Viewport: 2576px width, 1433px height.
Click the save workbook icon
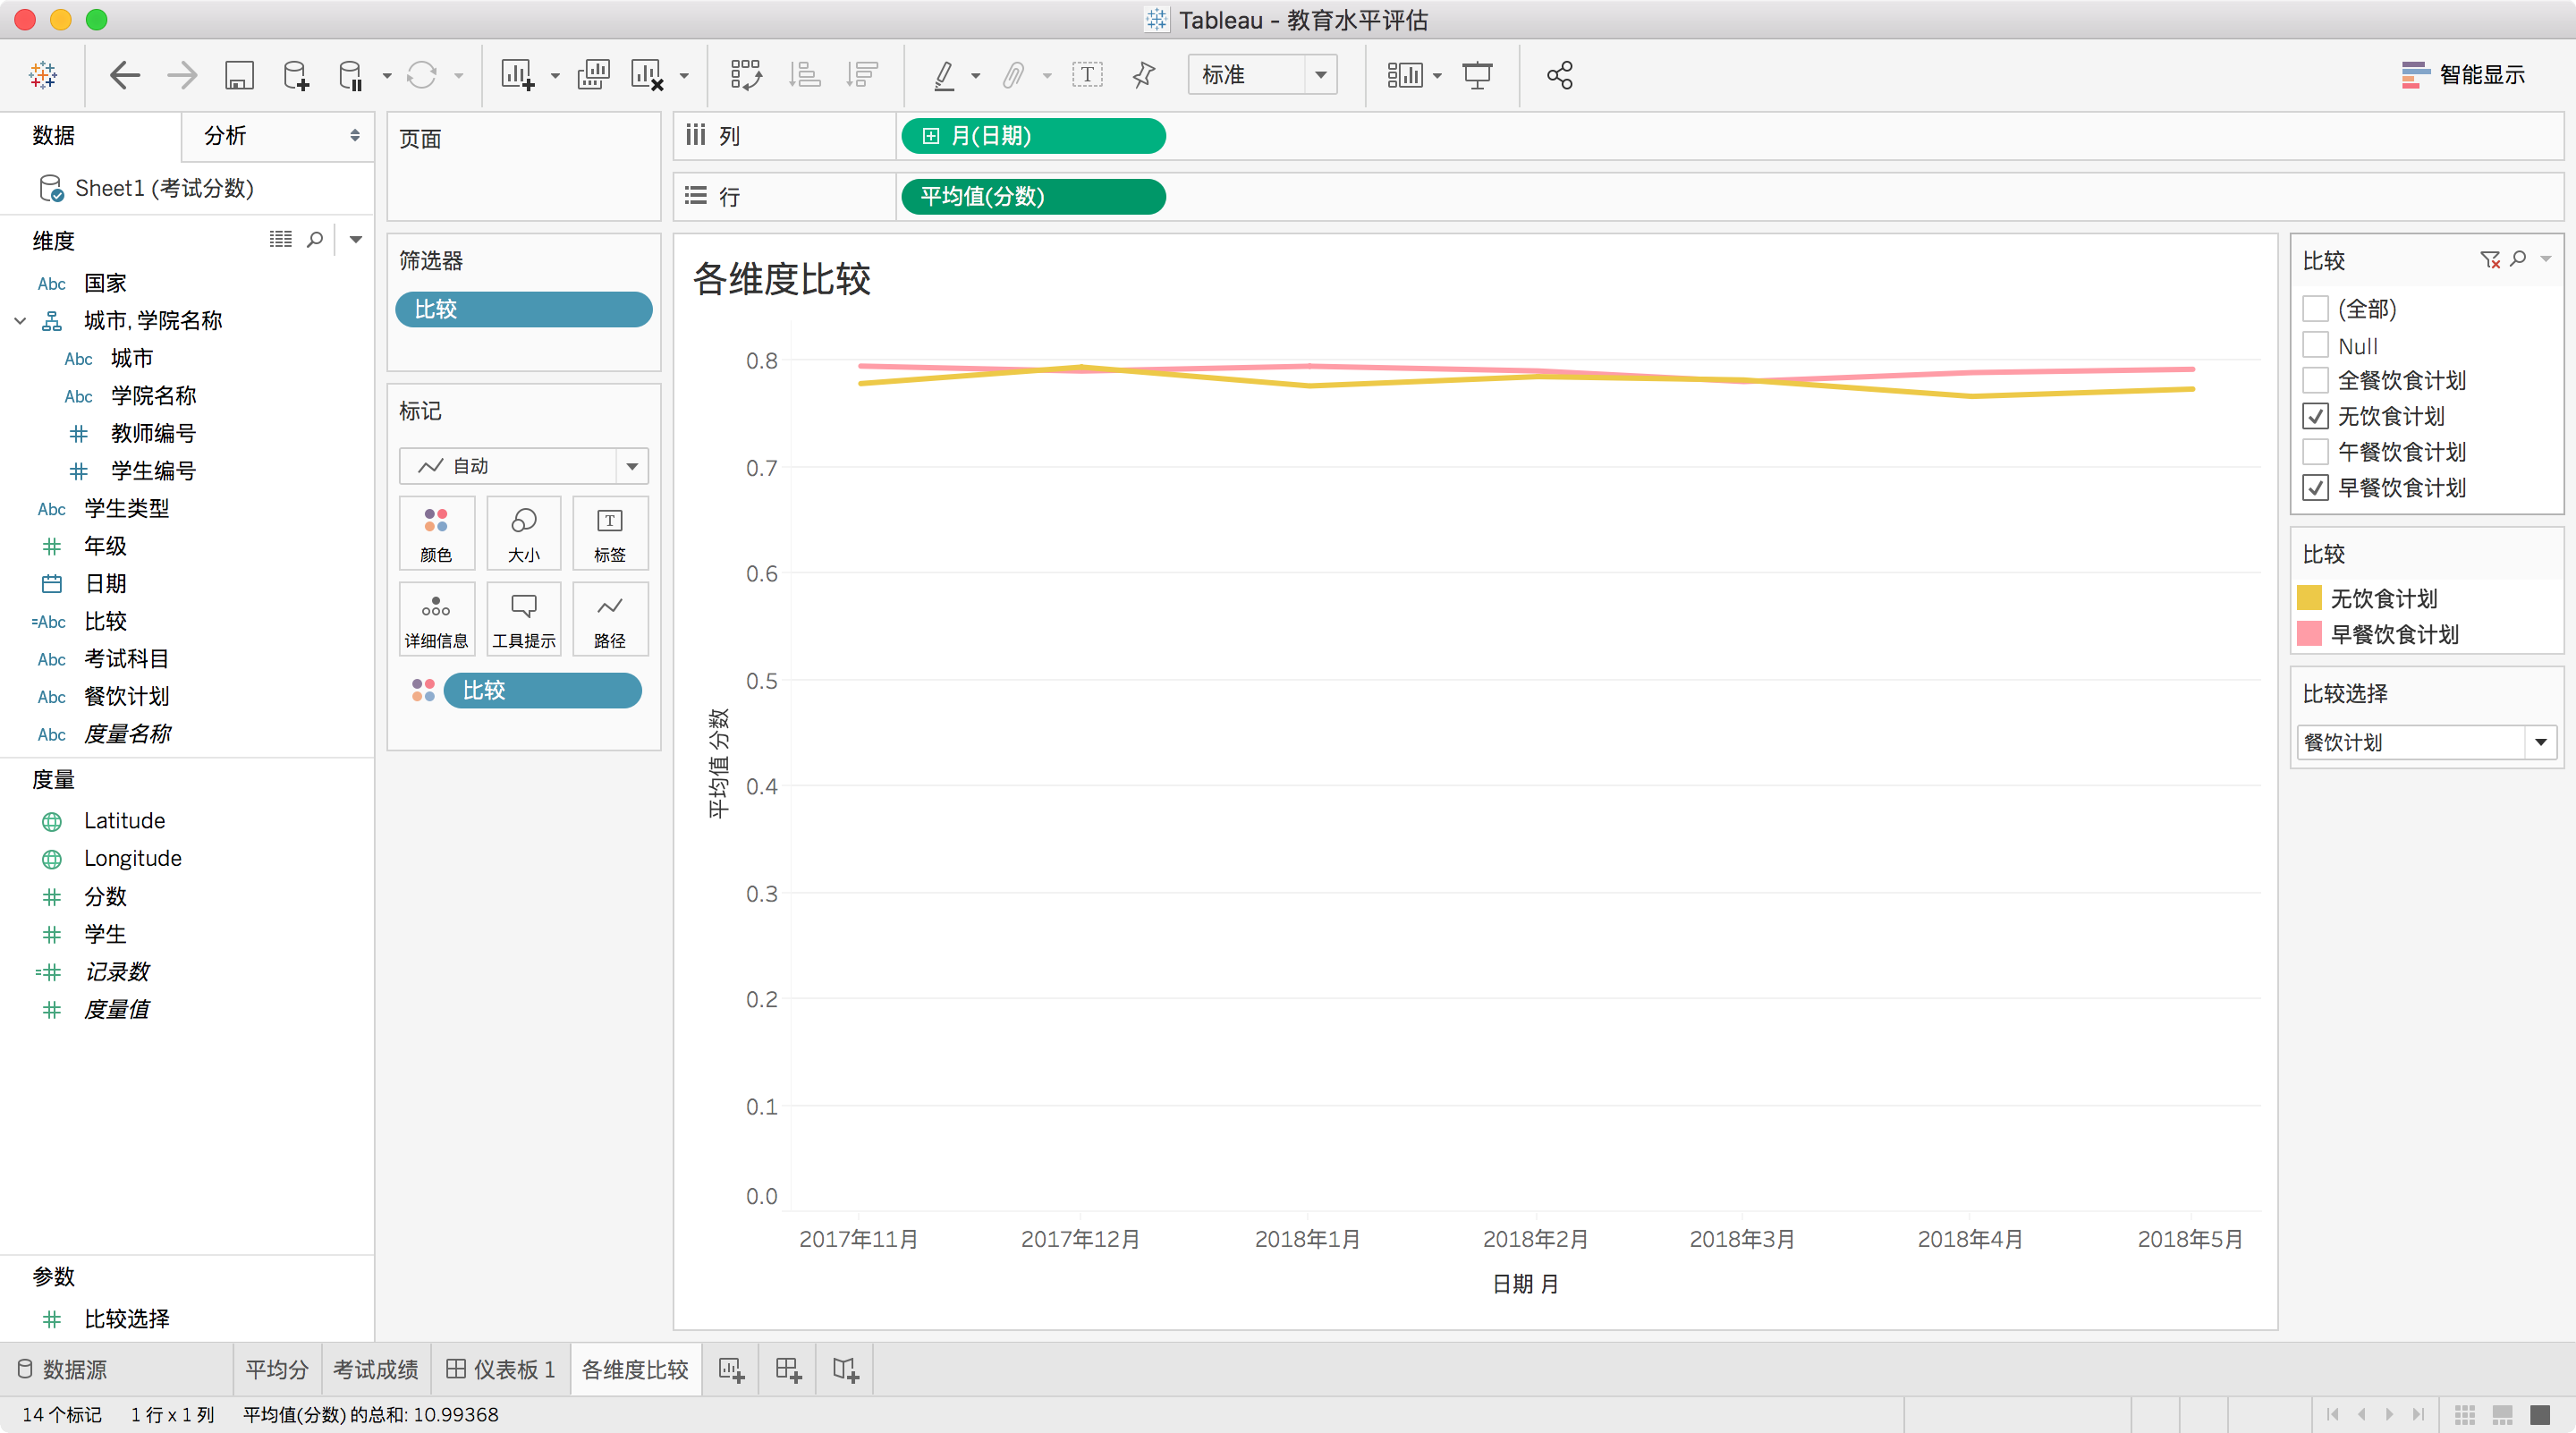pos(239,75)
